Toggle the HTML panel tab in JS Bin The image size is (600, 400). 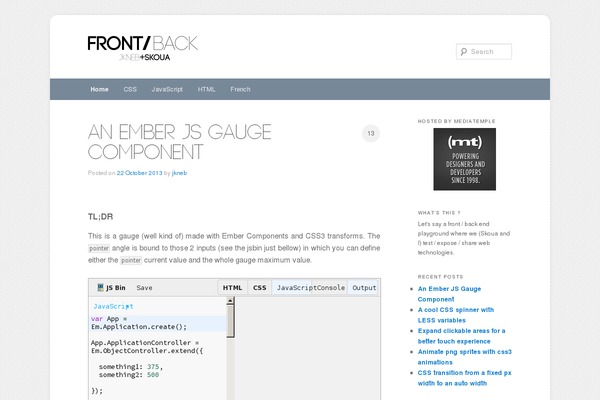(232, 287)
